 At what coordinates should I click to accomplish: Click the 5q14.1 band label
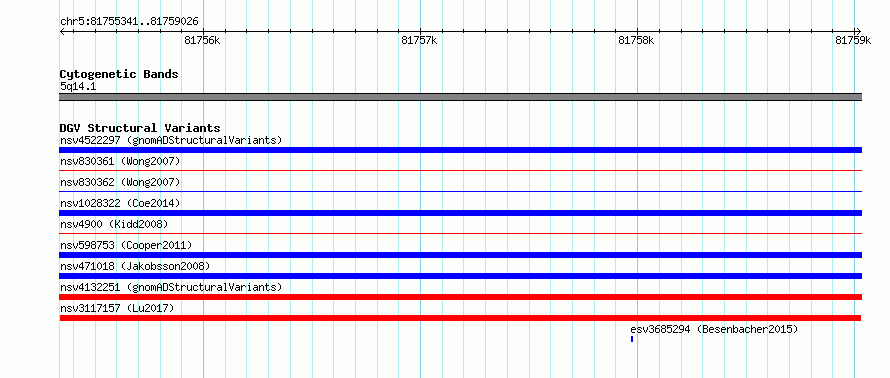(78, 86)
